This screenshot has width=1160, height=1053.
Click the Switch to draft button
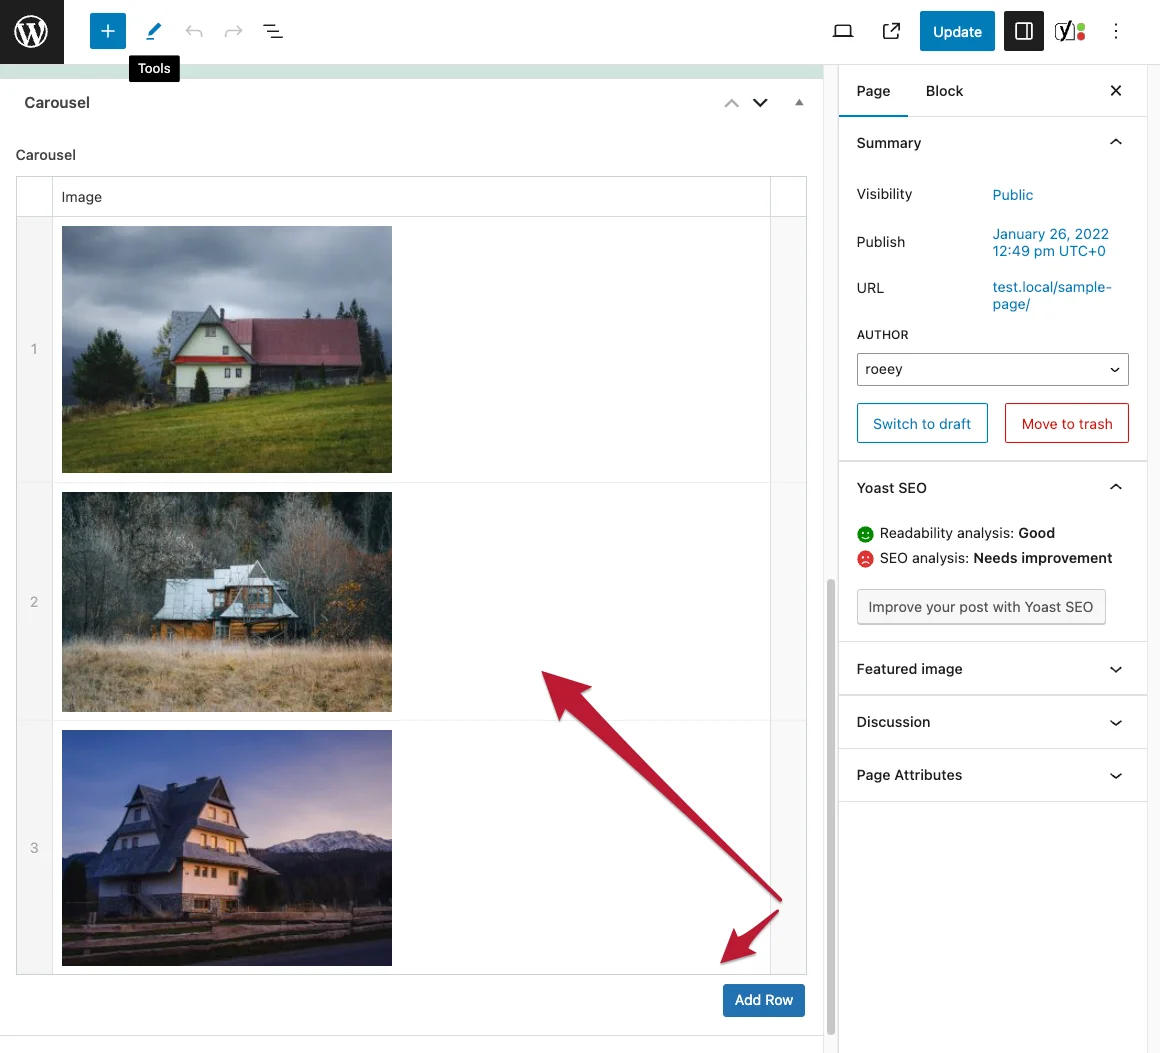(x=922, y=423)
